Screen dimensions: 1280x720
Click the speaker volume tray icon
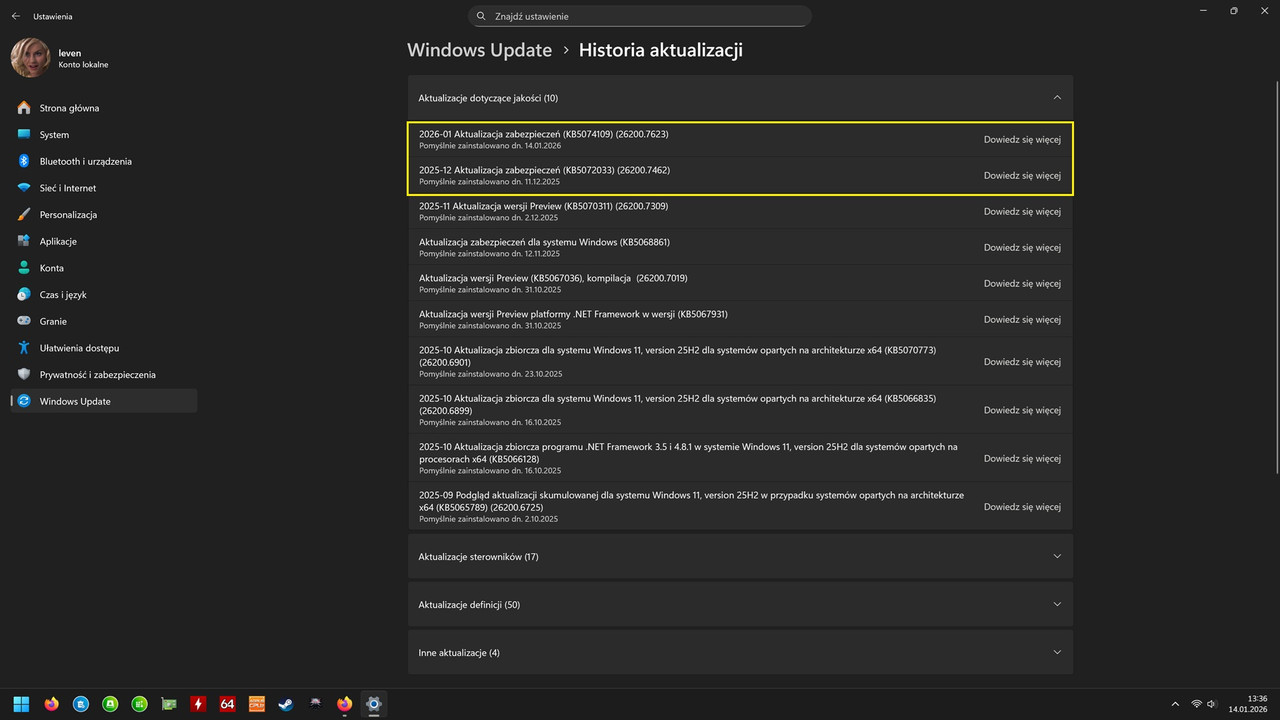[x=1211, y=704]
